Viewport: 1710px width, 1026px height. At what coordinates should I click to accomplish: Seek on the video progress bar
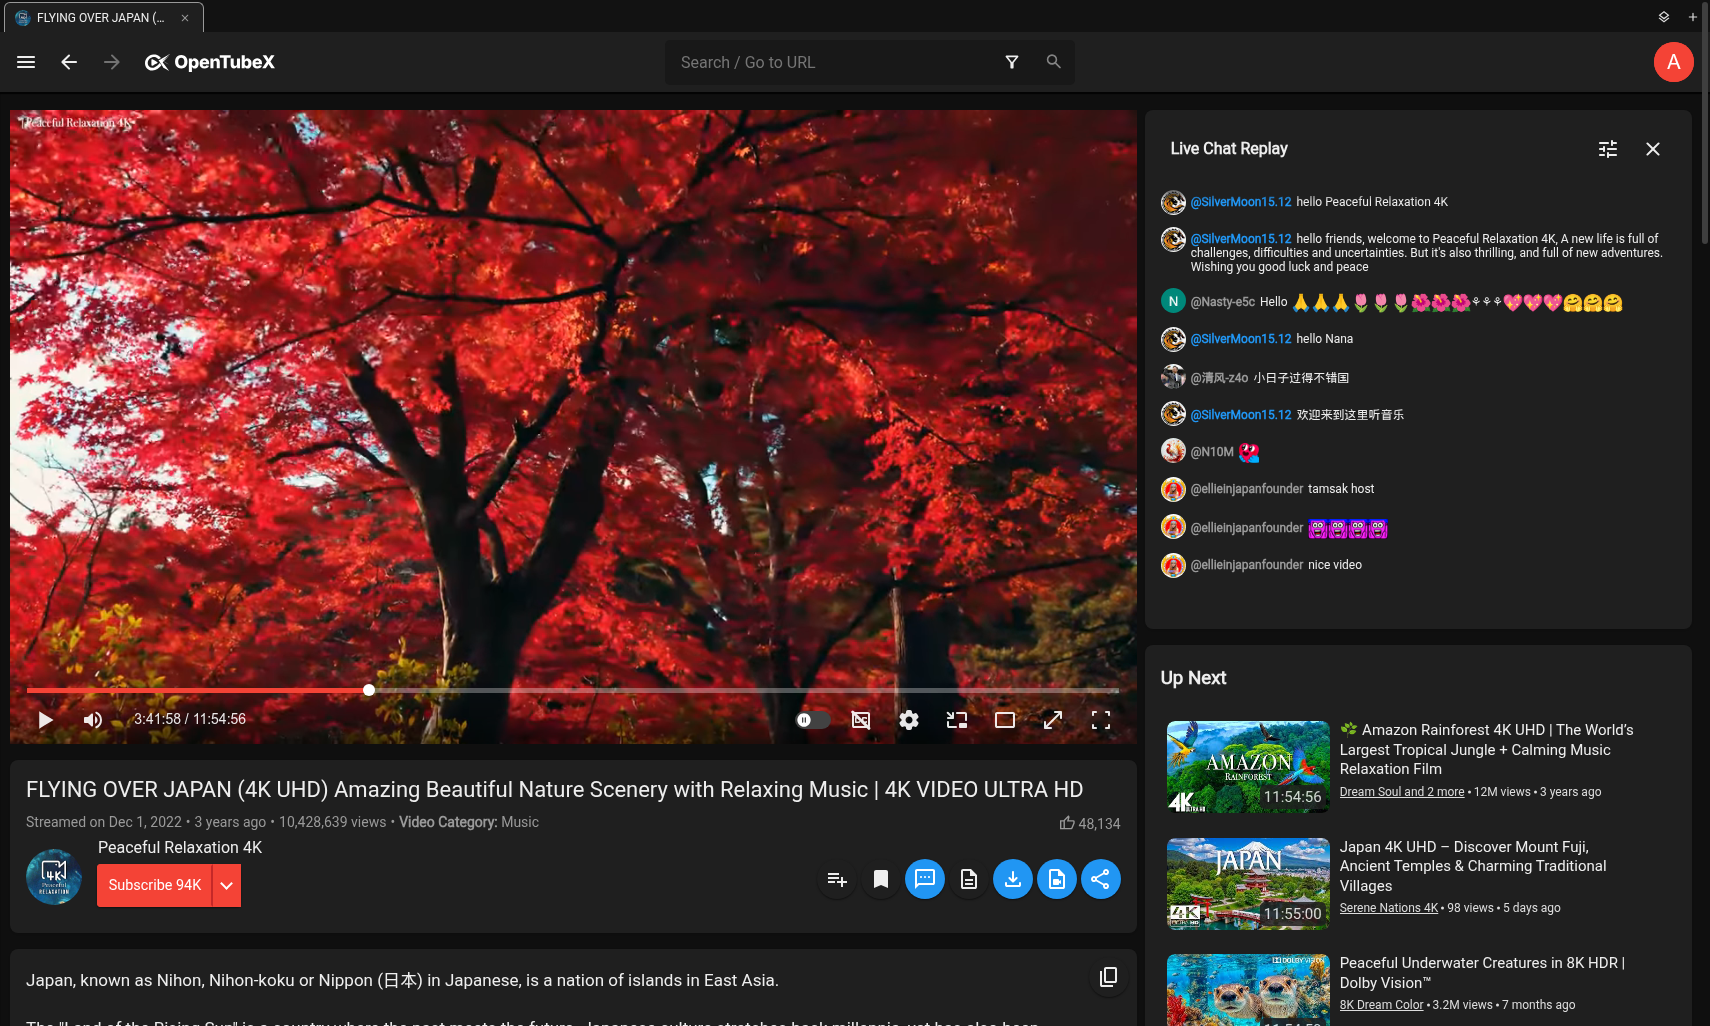pos(572,690)
